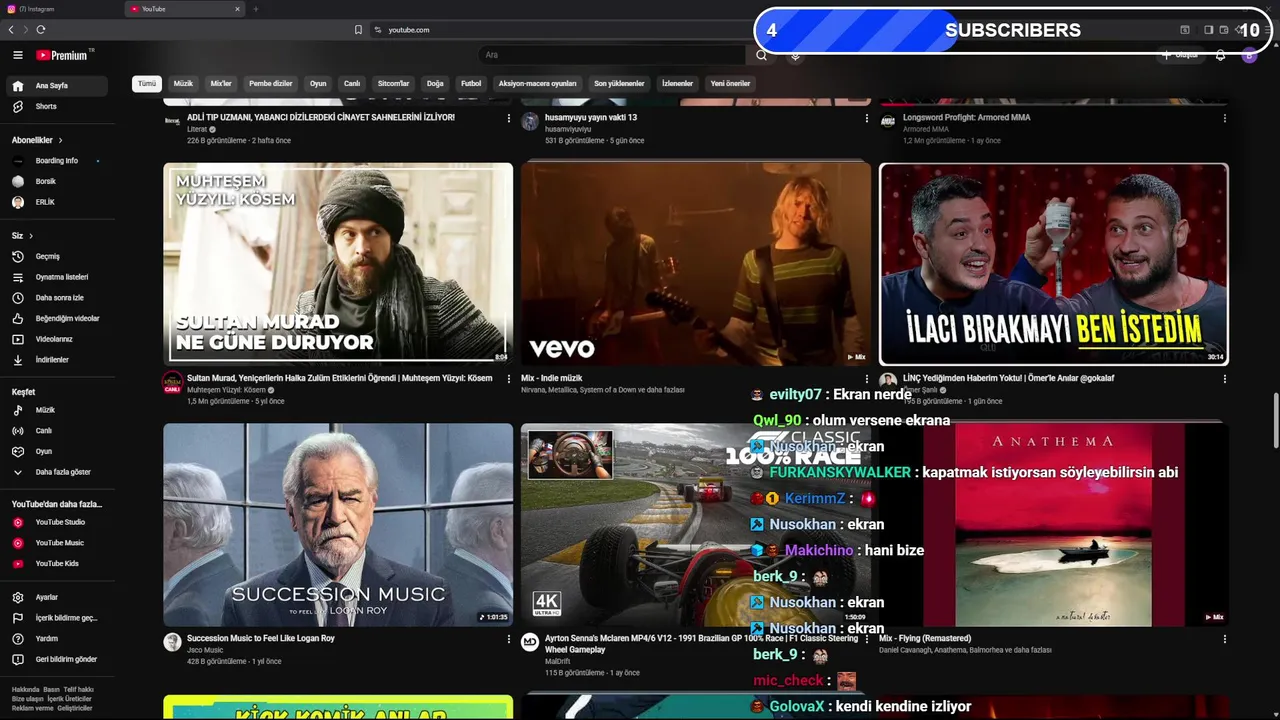
Task: Open Jsco Music channel link
Action: click(x=205, y=650)
